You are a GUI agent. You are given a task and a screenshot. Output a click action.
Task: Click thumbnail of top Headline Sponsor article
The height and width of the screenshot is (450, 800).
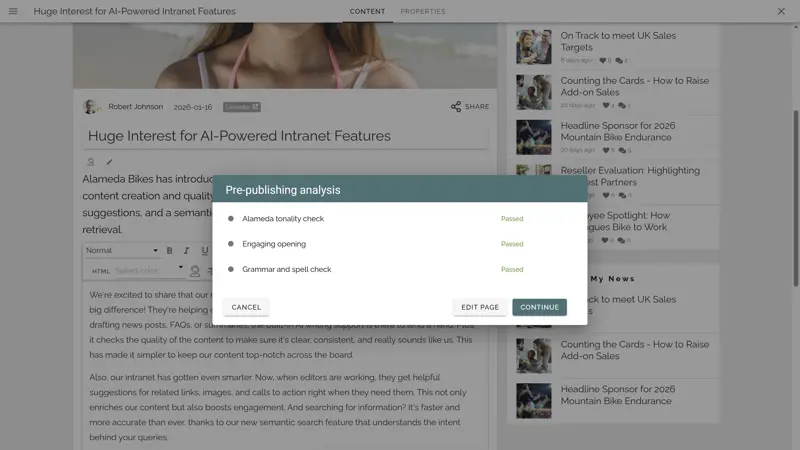(x=534, y=137)
